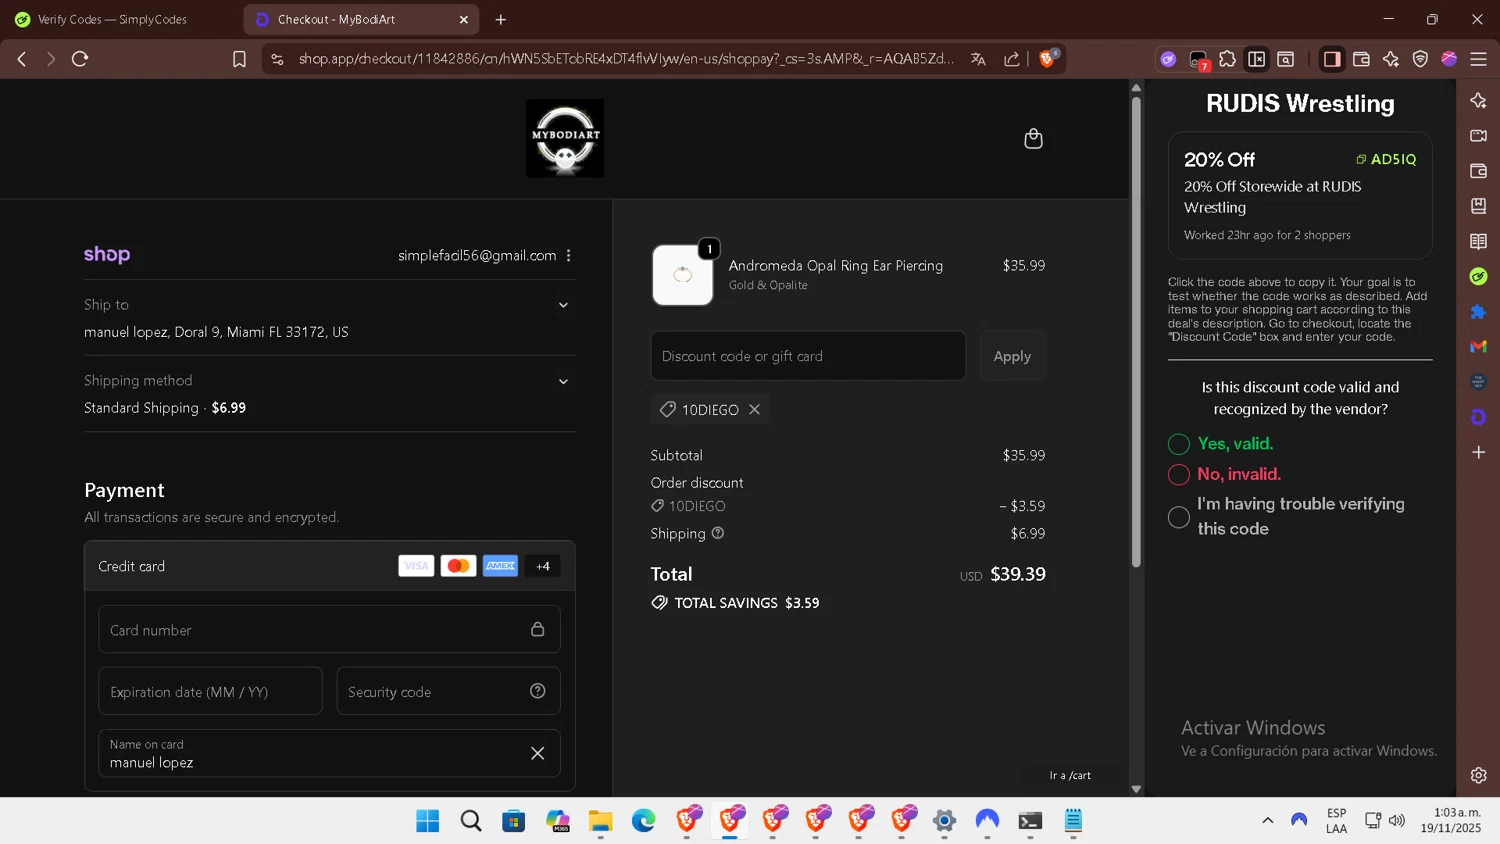Click the share page icon
The image size is (1500, 844).
point(1012,59)
